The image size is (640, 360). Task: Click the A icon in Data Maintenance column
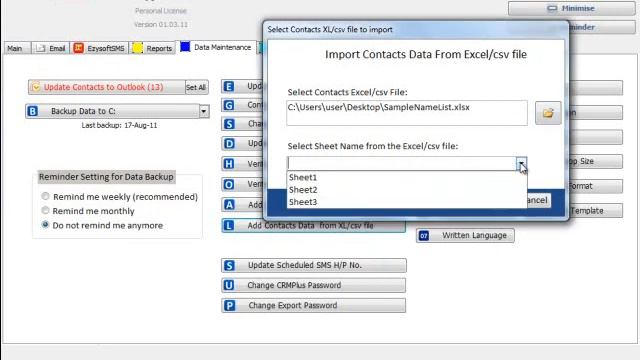[229, 204]
